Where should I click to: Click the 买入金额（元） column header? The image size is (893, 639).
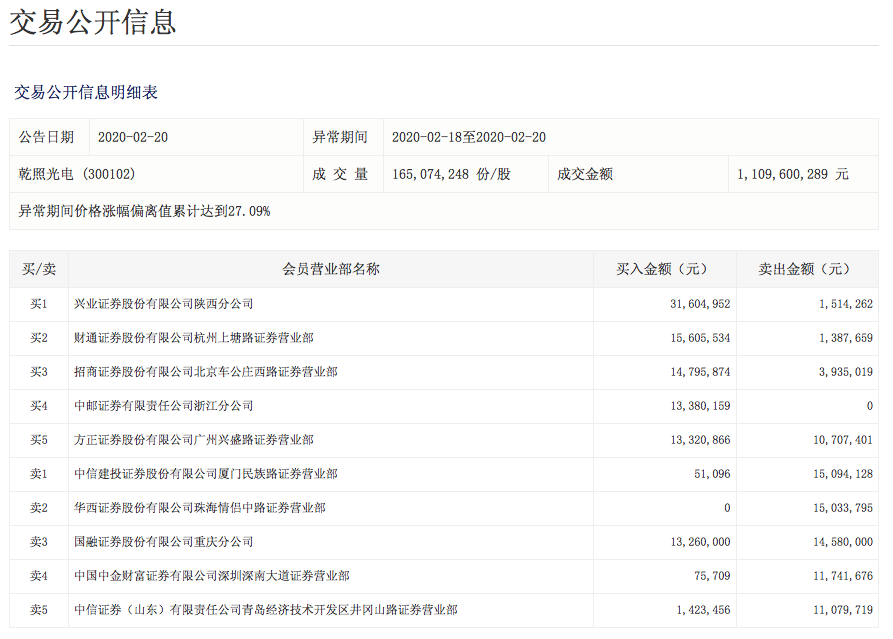click(664, 269)
